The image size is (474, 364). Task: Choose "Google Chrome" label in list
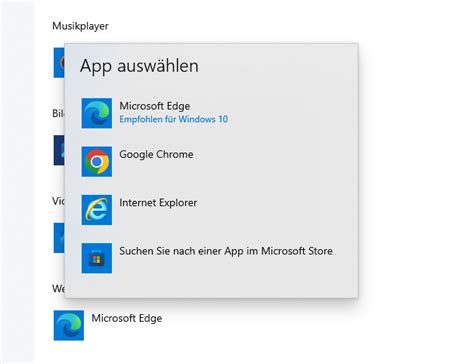[x=156, y=154]
